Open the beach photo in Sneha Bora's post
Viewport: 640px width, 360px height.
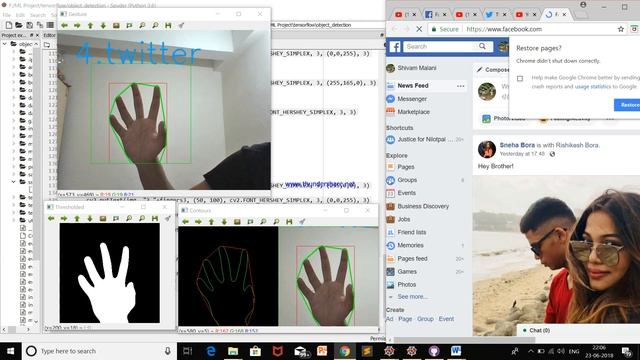556,256
